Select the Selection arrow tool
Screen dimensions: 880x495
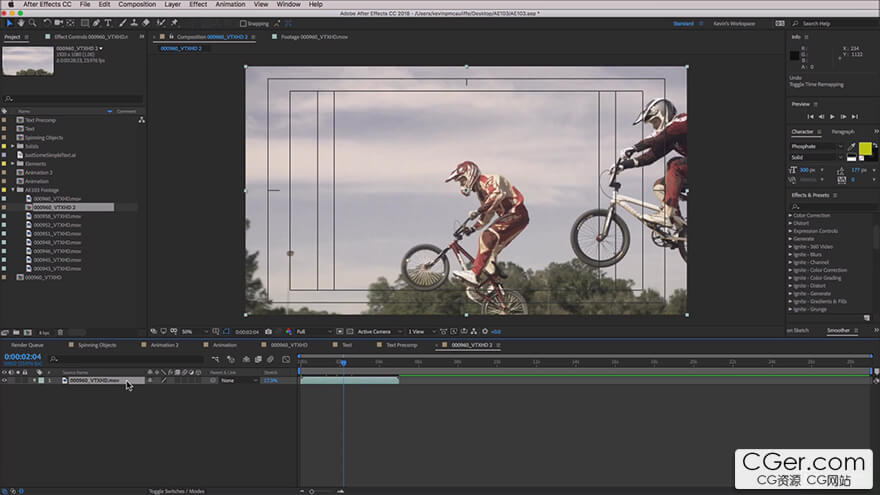click(x=9, y=23)
